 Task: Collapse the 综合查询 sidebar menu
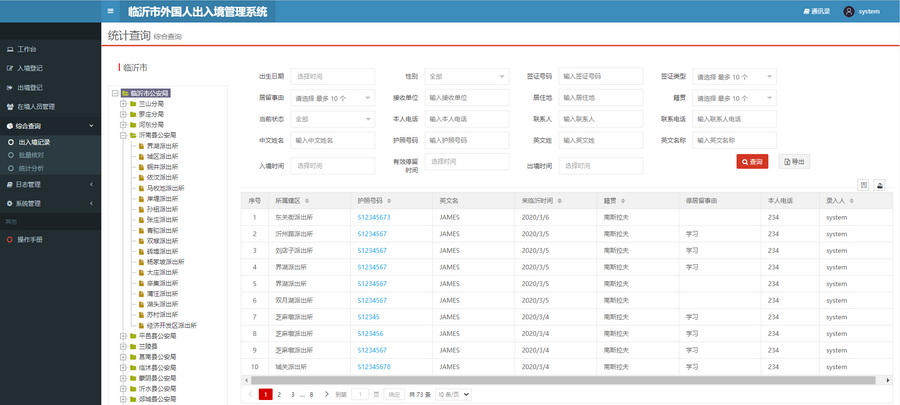(51, 126)
